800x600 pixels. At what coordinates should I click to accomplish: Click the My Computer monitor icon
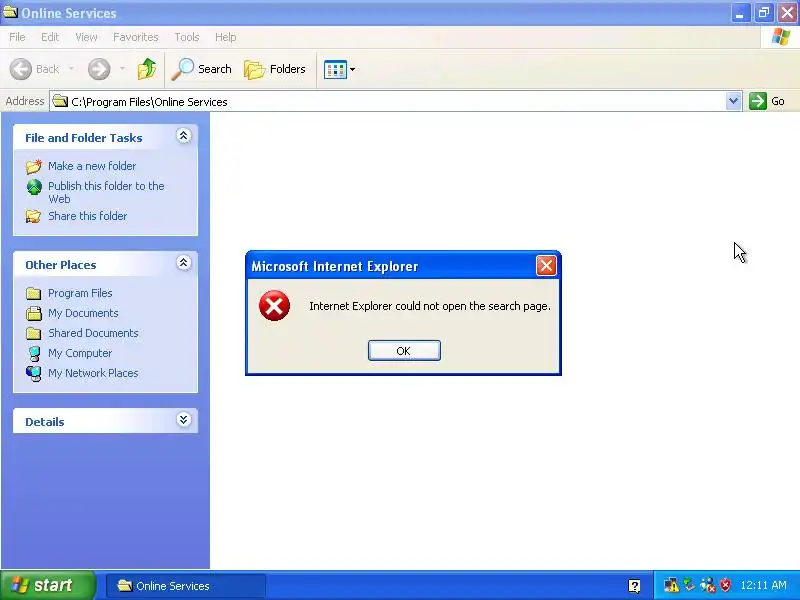[x=34, y=353]
